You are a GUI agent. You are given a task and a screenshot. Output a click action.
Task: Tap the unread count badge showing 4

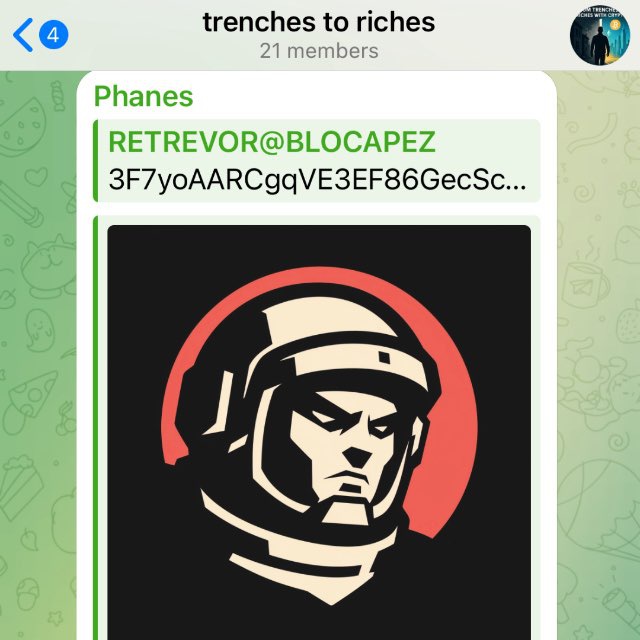[x=53, y=35]
